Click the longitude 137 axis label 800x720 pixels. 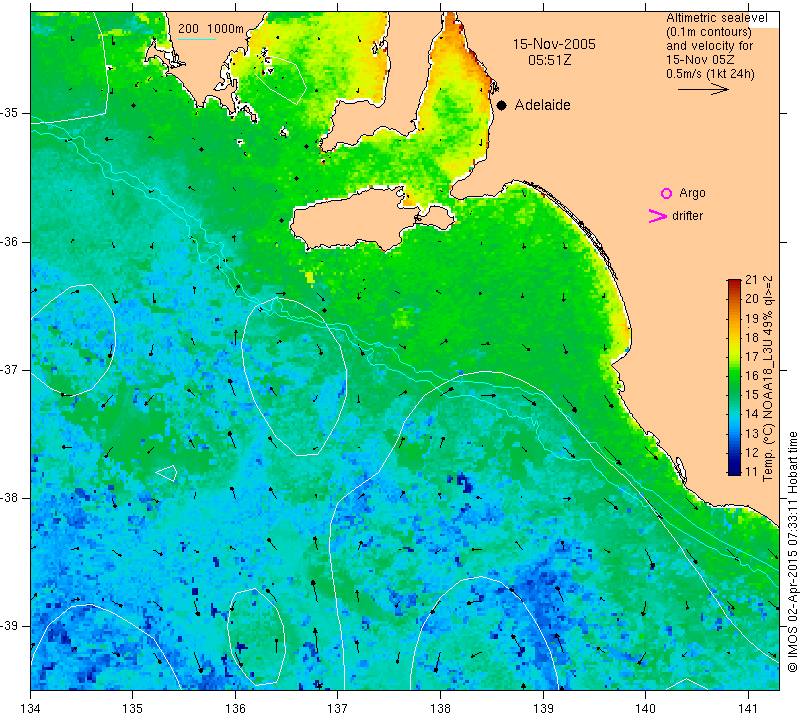(337, 709)
